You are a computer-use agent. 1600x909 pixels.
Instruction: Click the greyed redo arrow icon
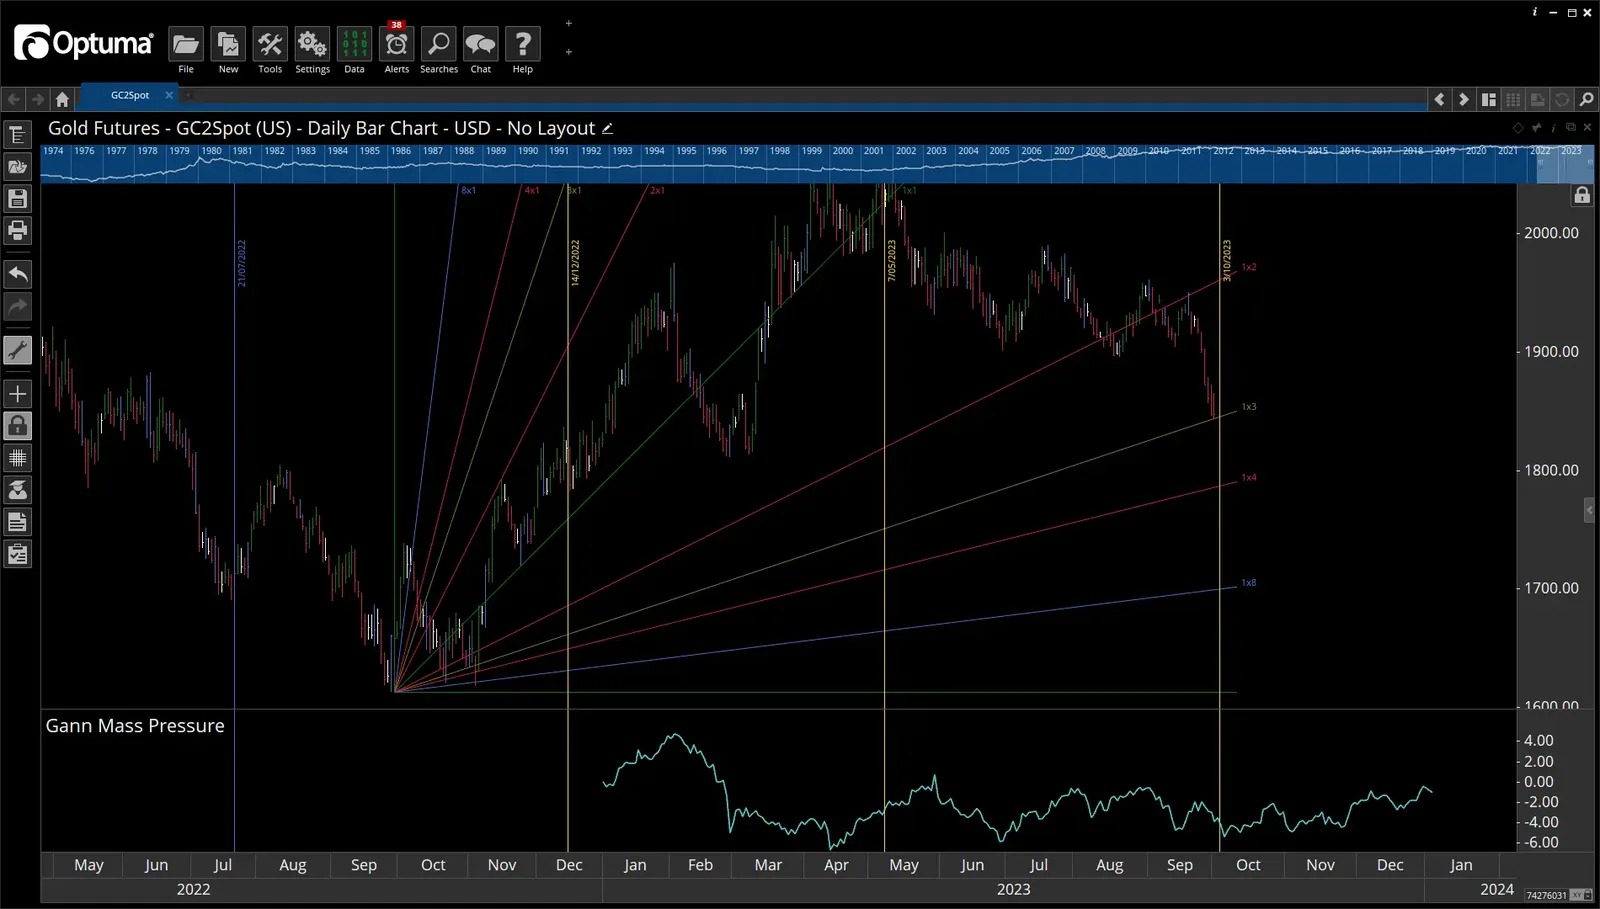[17, 306]
